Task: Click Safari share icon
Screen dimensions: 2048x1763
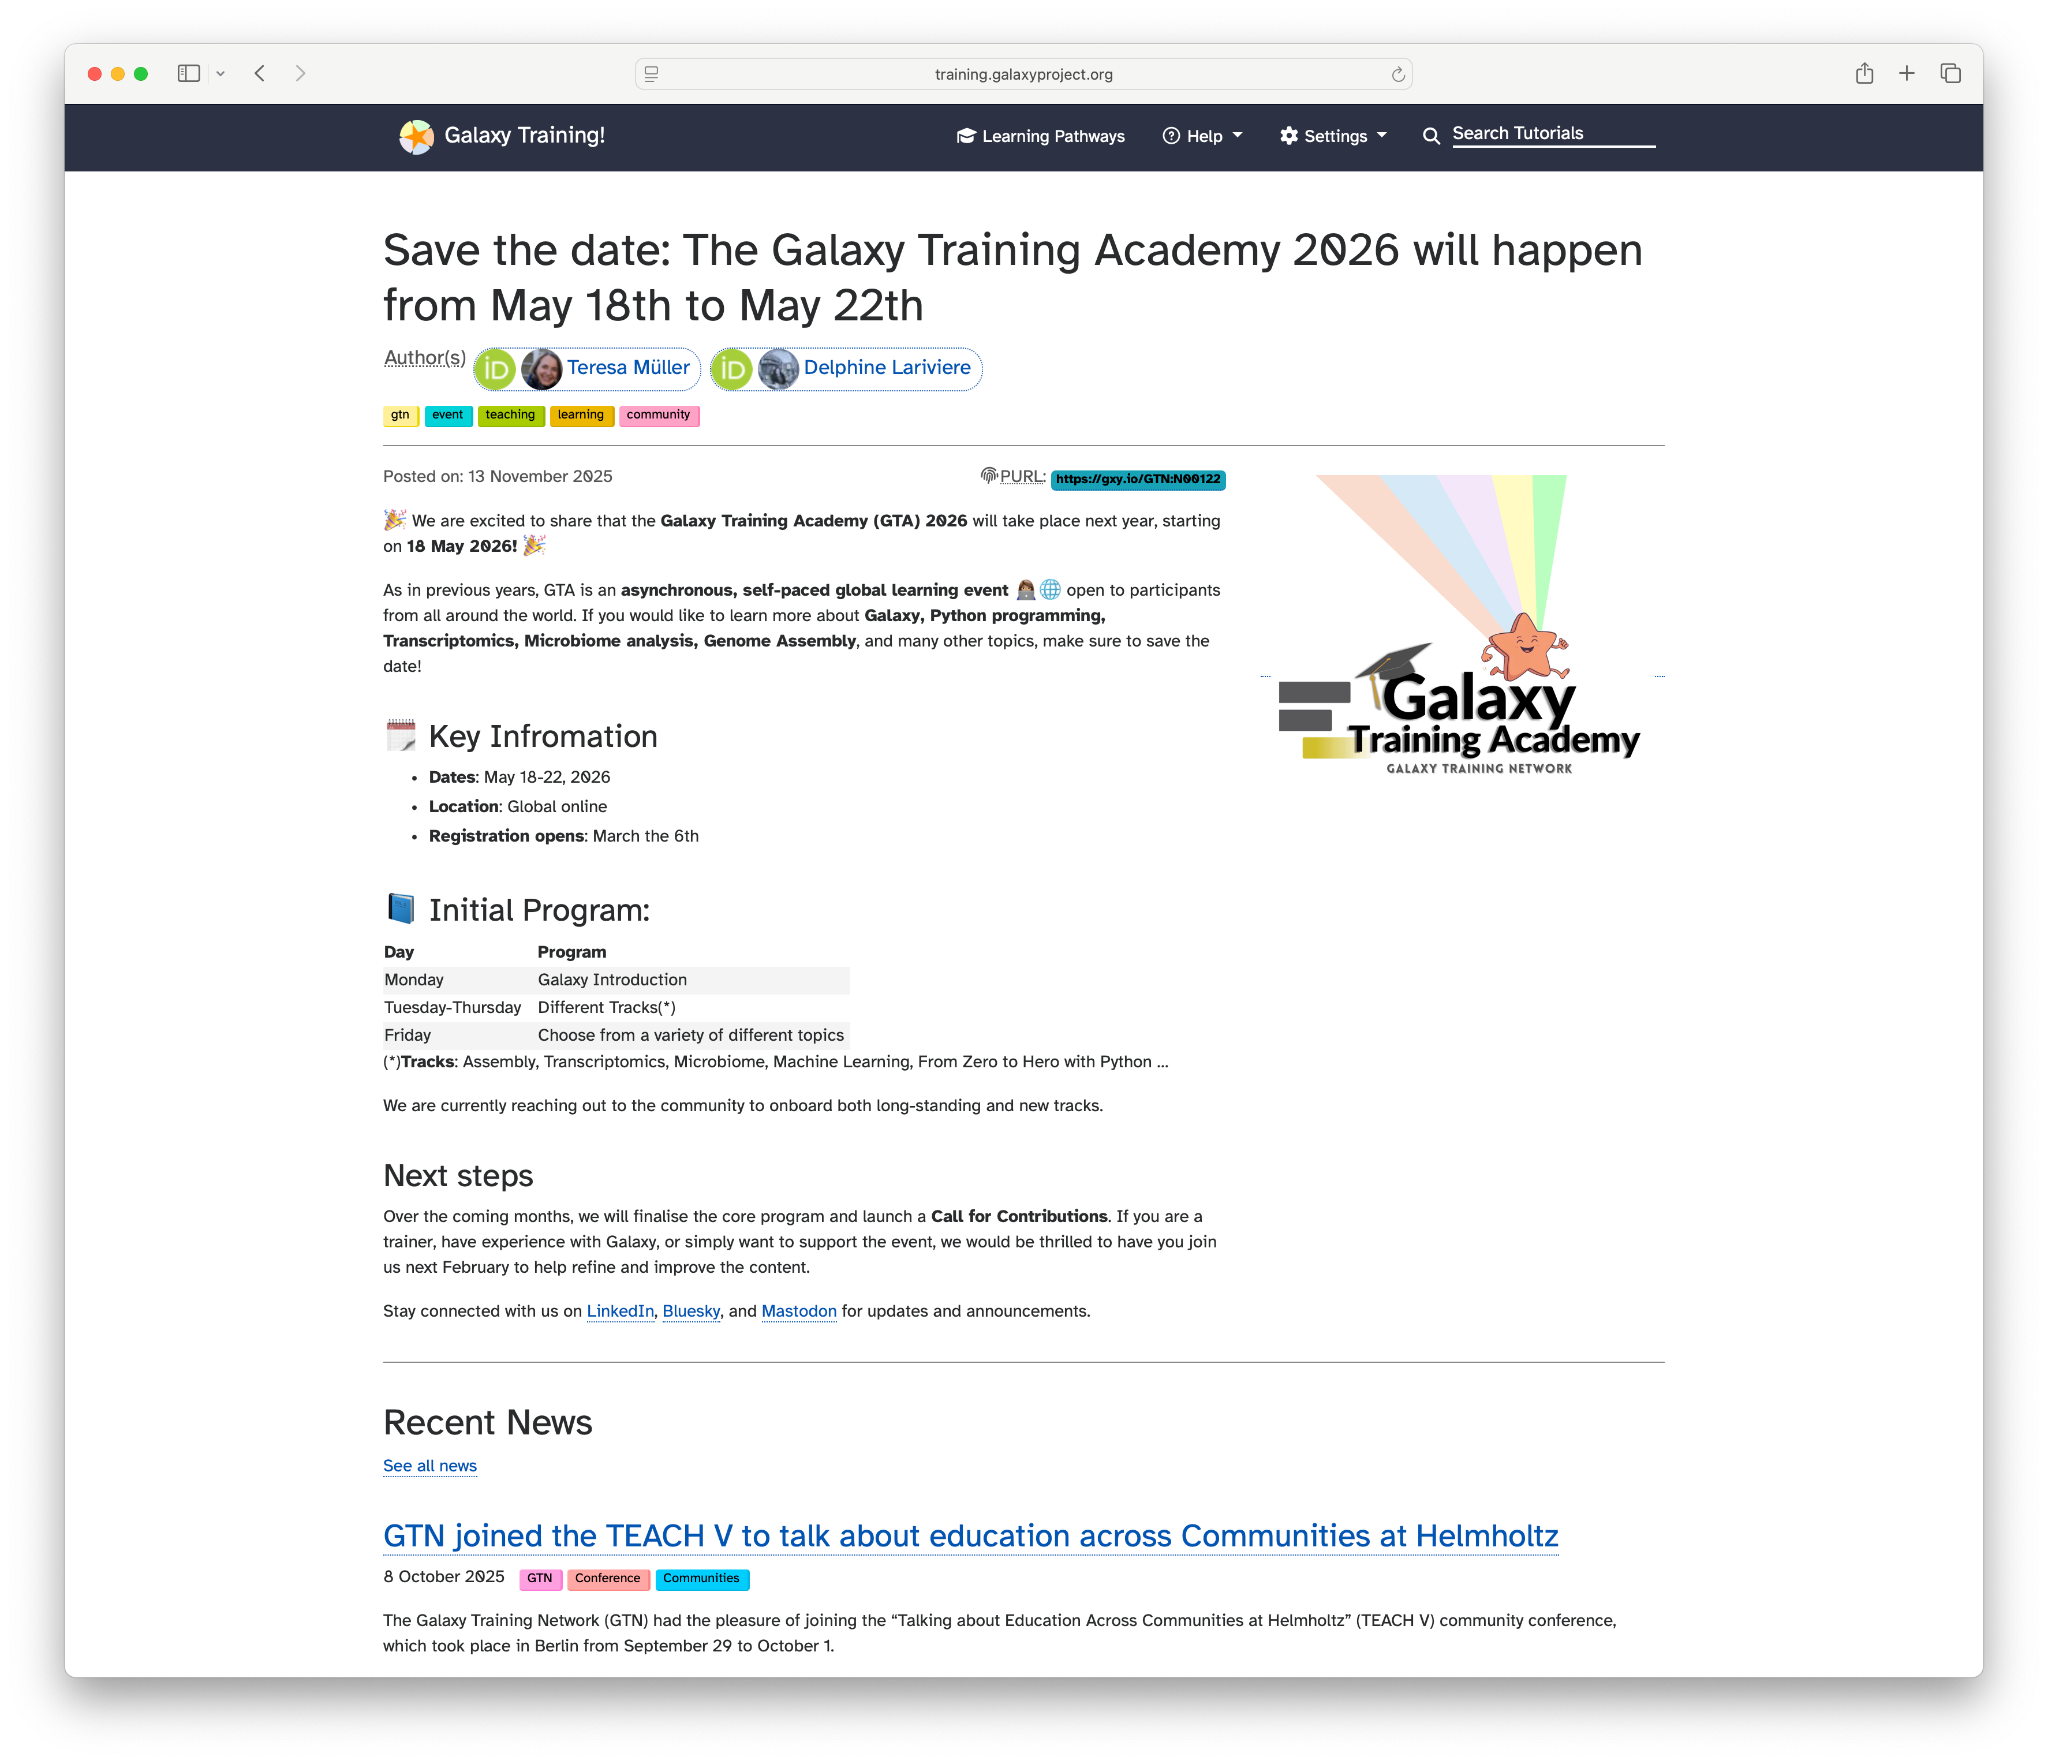Action: pyautogui.click(x=1864, y=74)
